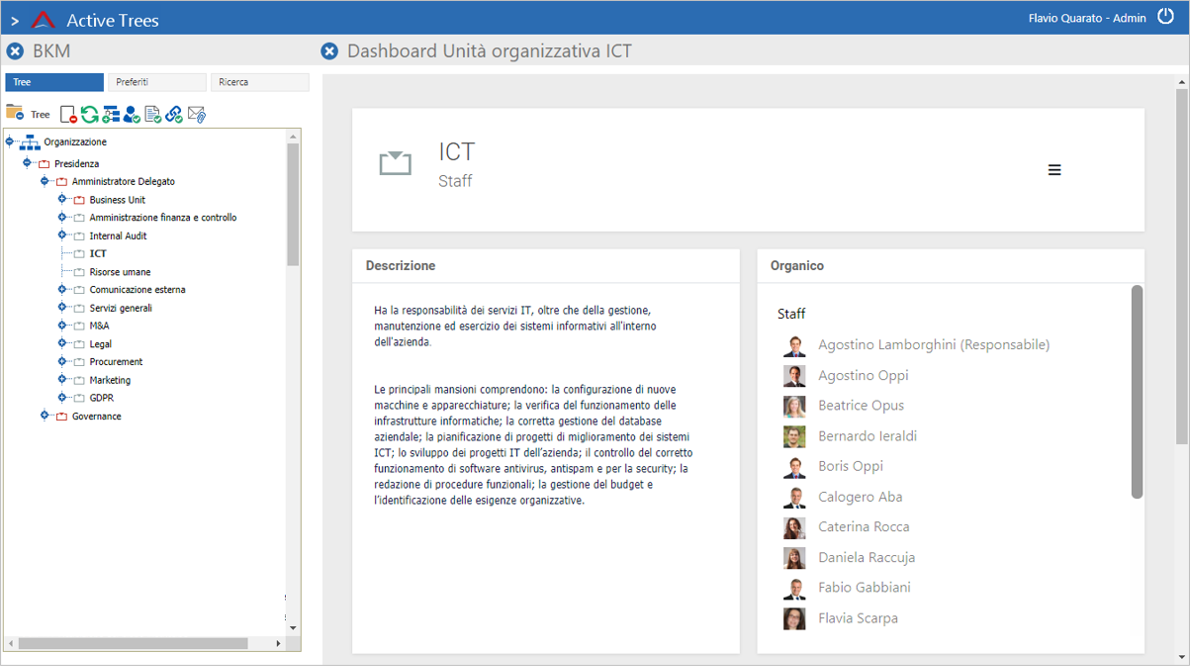Click the ICT unit box icon in header card

tap(395, 162)
